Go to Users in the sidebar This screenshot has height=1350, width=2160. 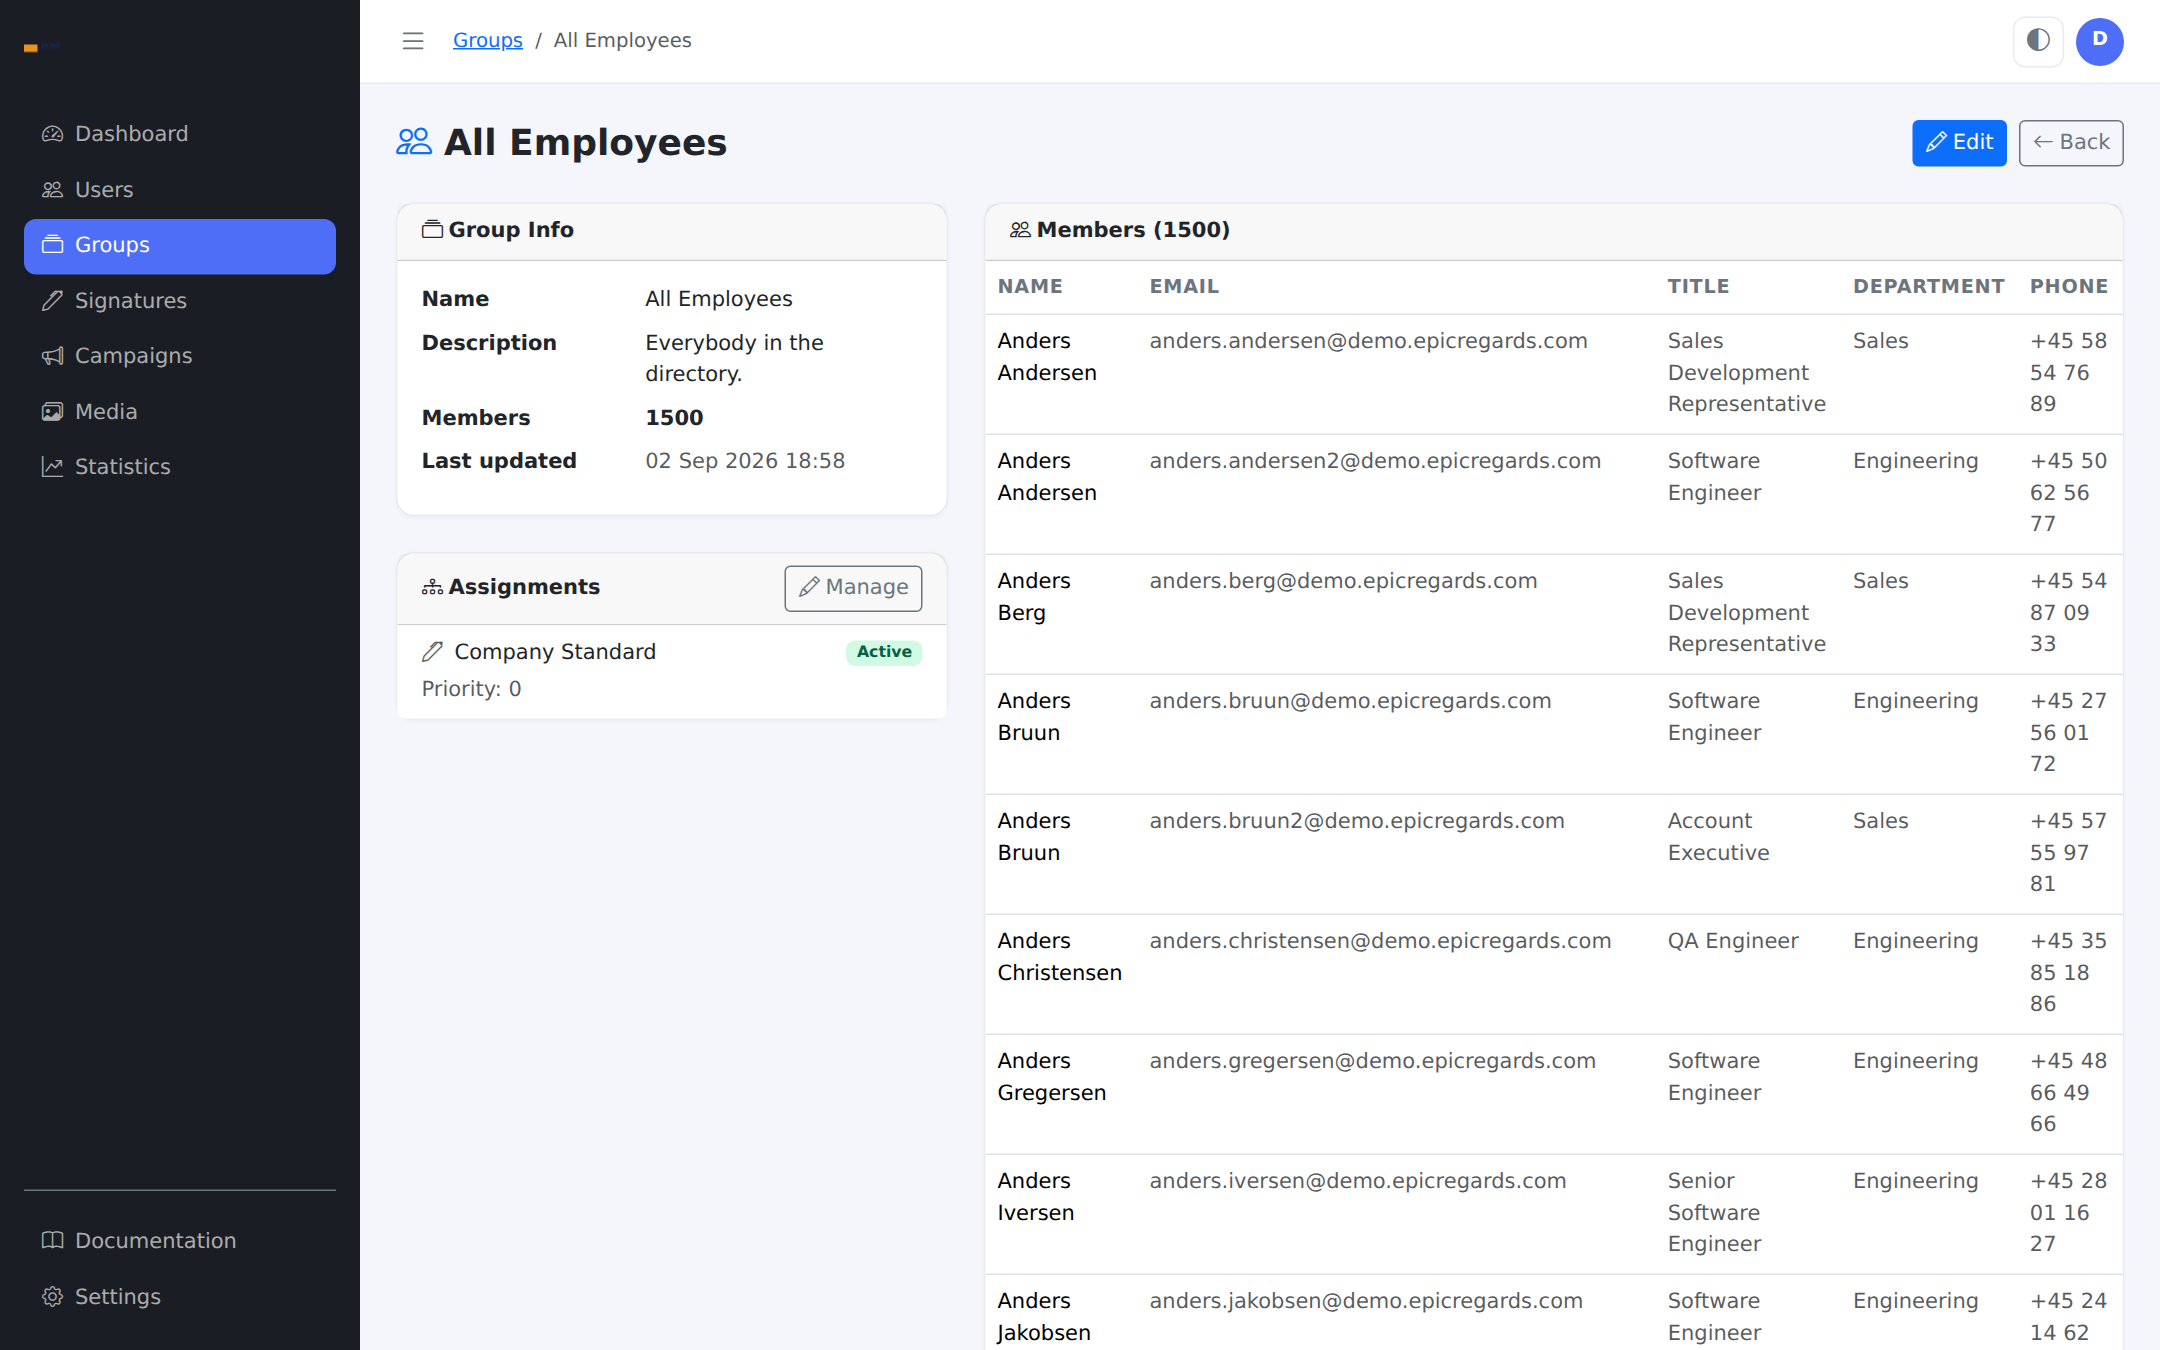[180, 190]
